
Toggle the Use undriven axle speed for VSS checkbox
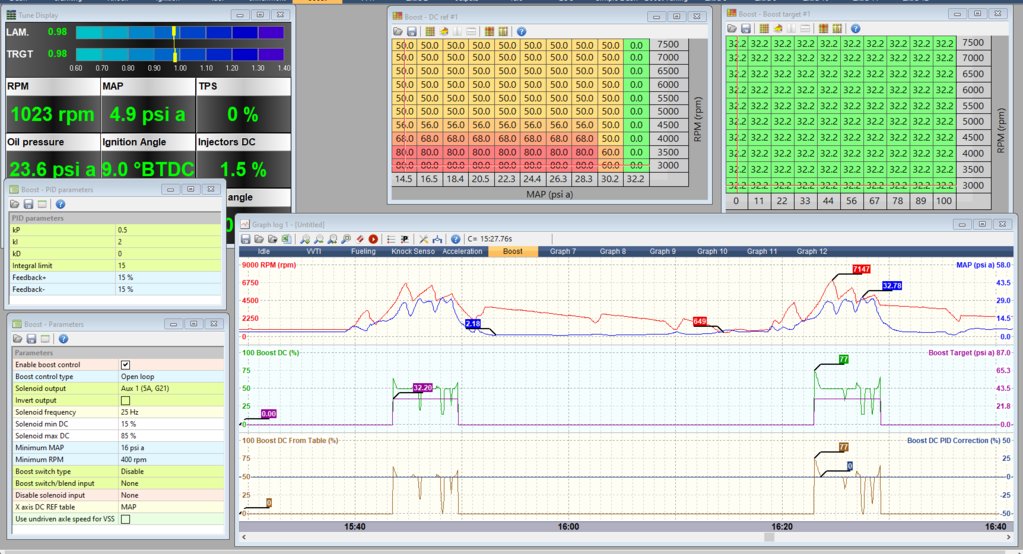[x=125, y=519]
